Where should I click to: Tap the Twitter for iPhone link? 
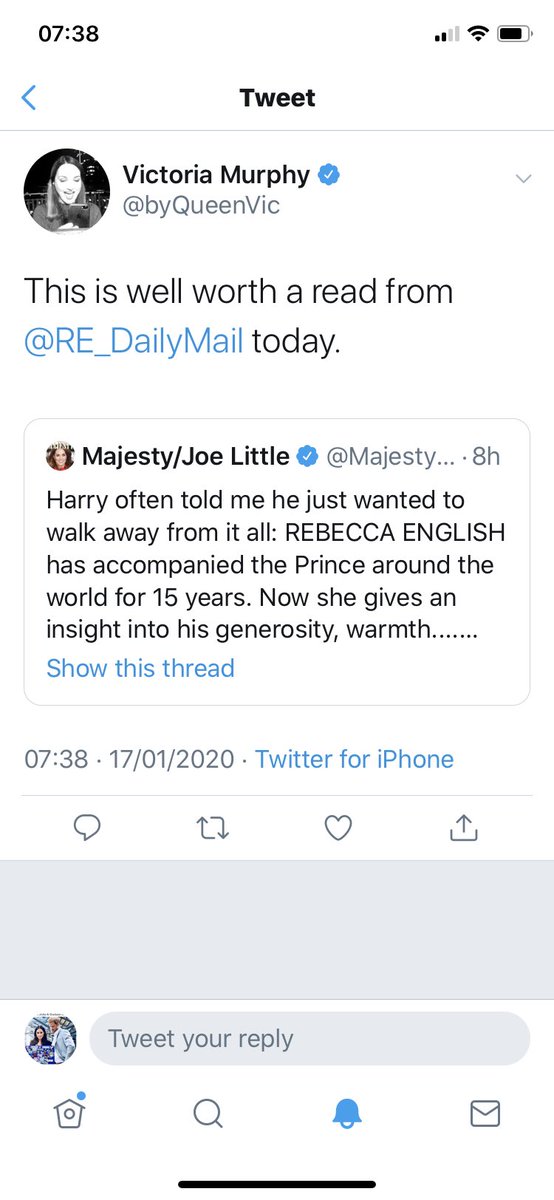tap(354, 759)
